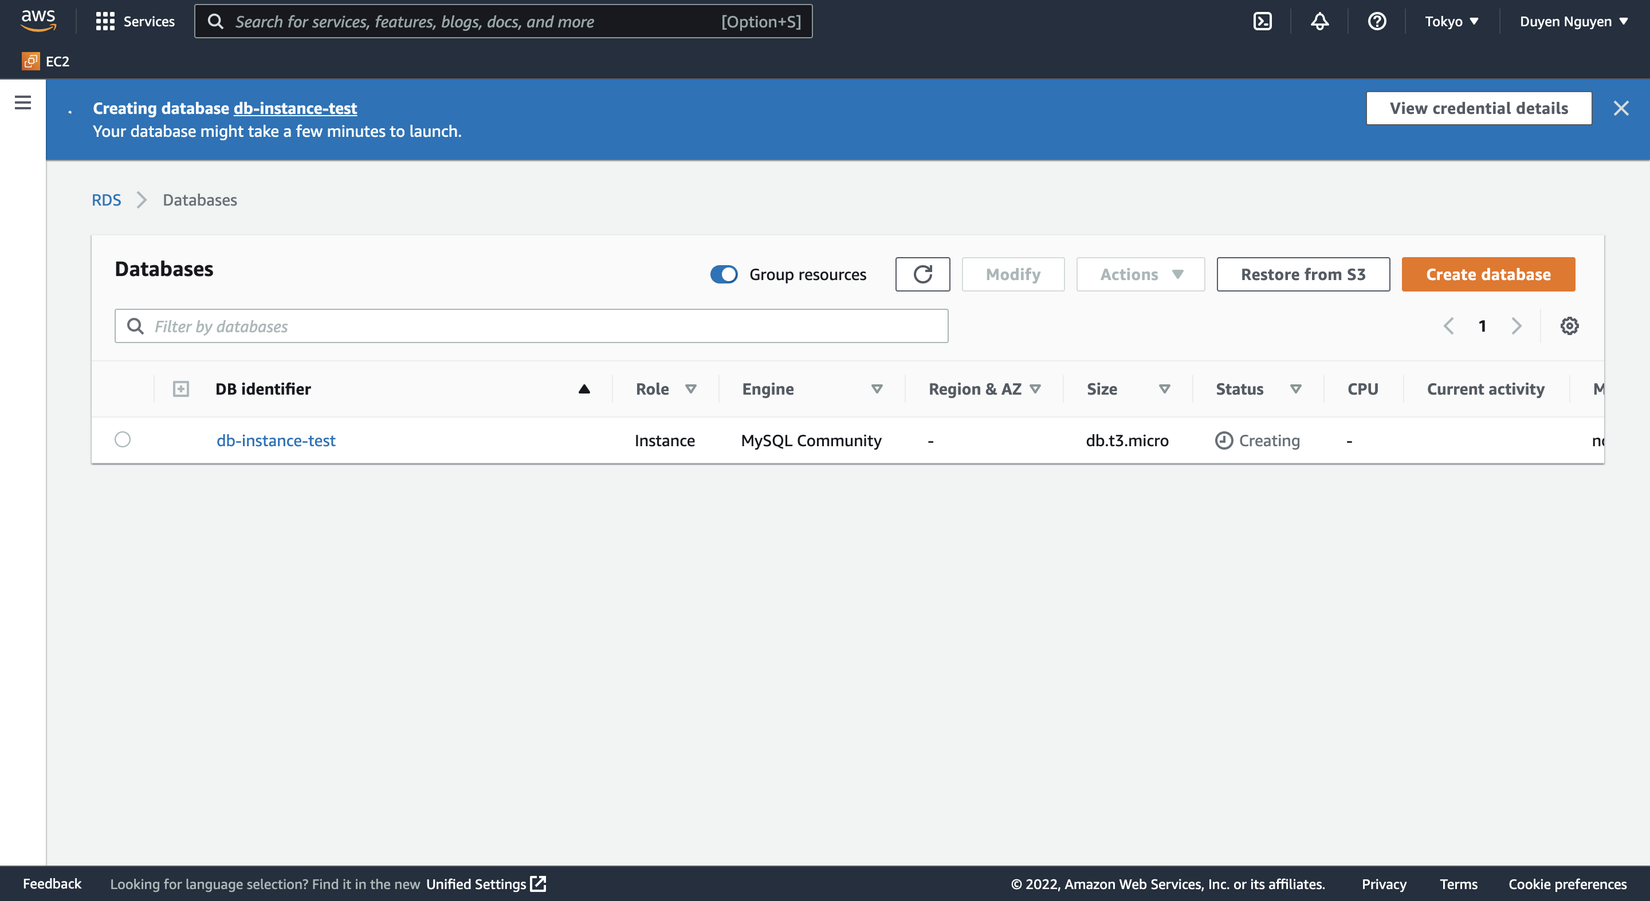Toggle the Group resources switch
This screenshot has height=901, width=1650.
tap(724, 274)
